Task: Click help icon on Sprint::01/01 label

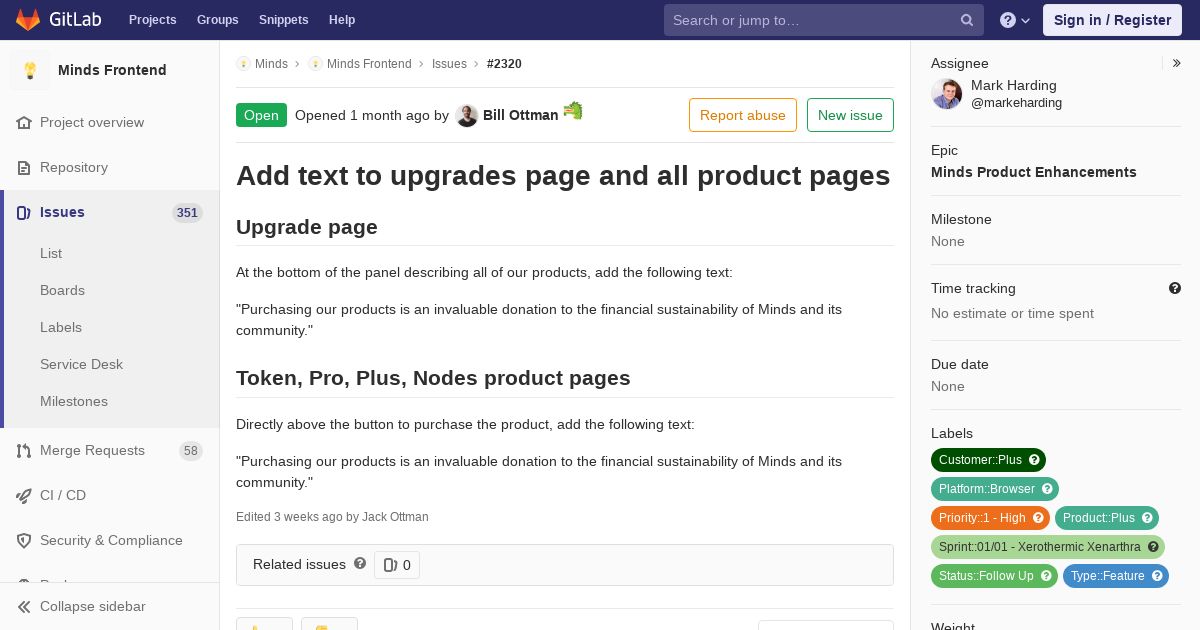Action: coord(1153,547)
